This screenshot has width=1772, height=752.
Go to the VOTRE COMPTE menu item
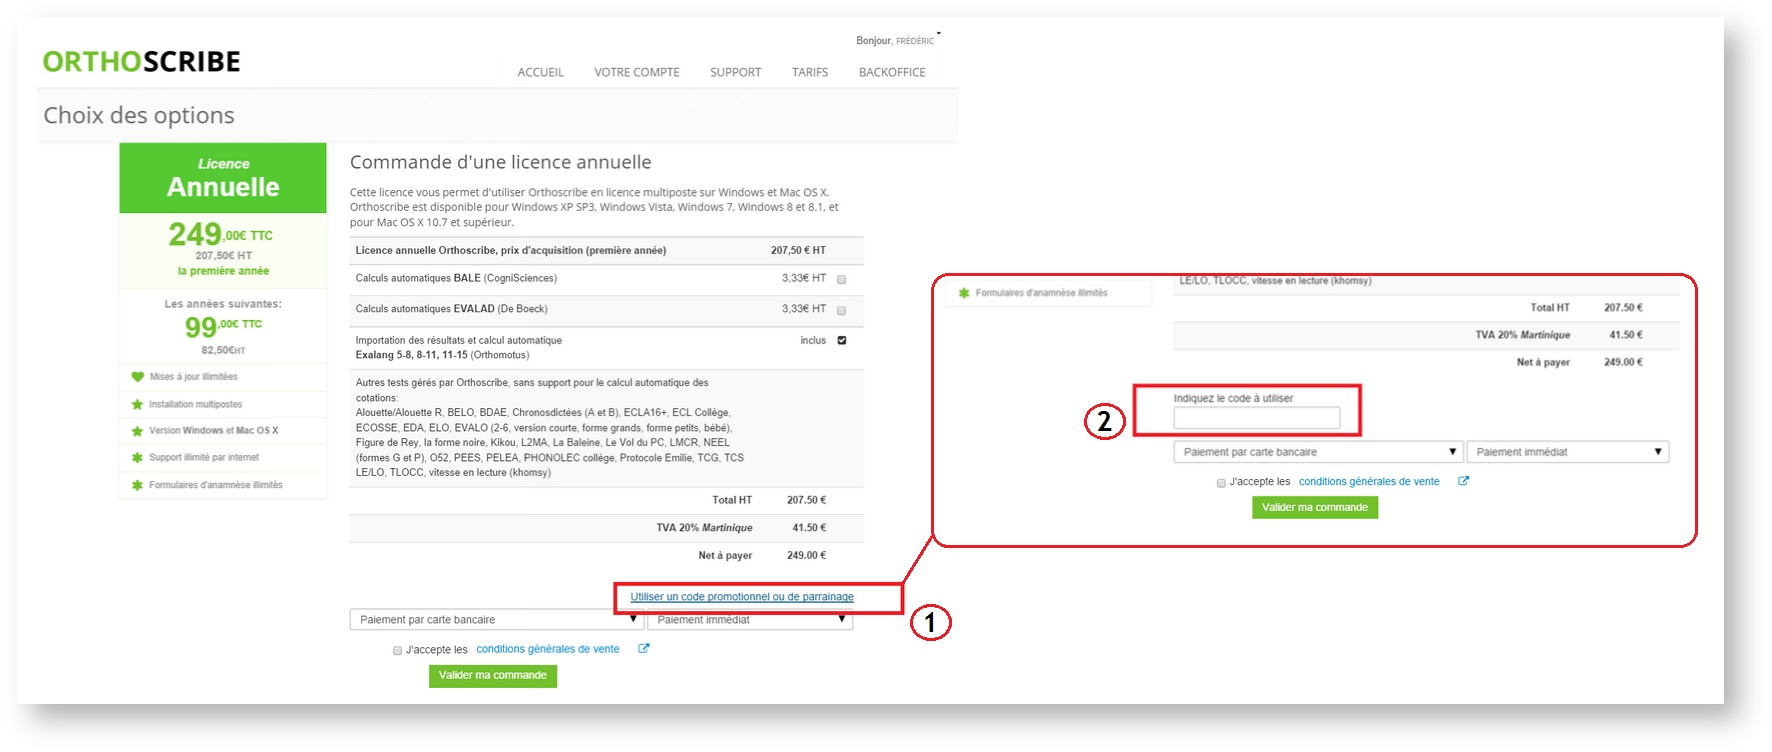636,72
